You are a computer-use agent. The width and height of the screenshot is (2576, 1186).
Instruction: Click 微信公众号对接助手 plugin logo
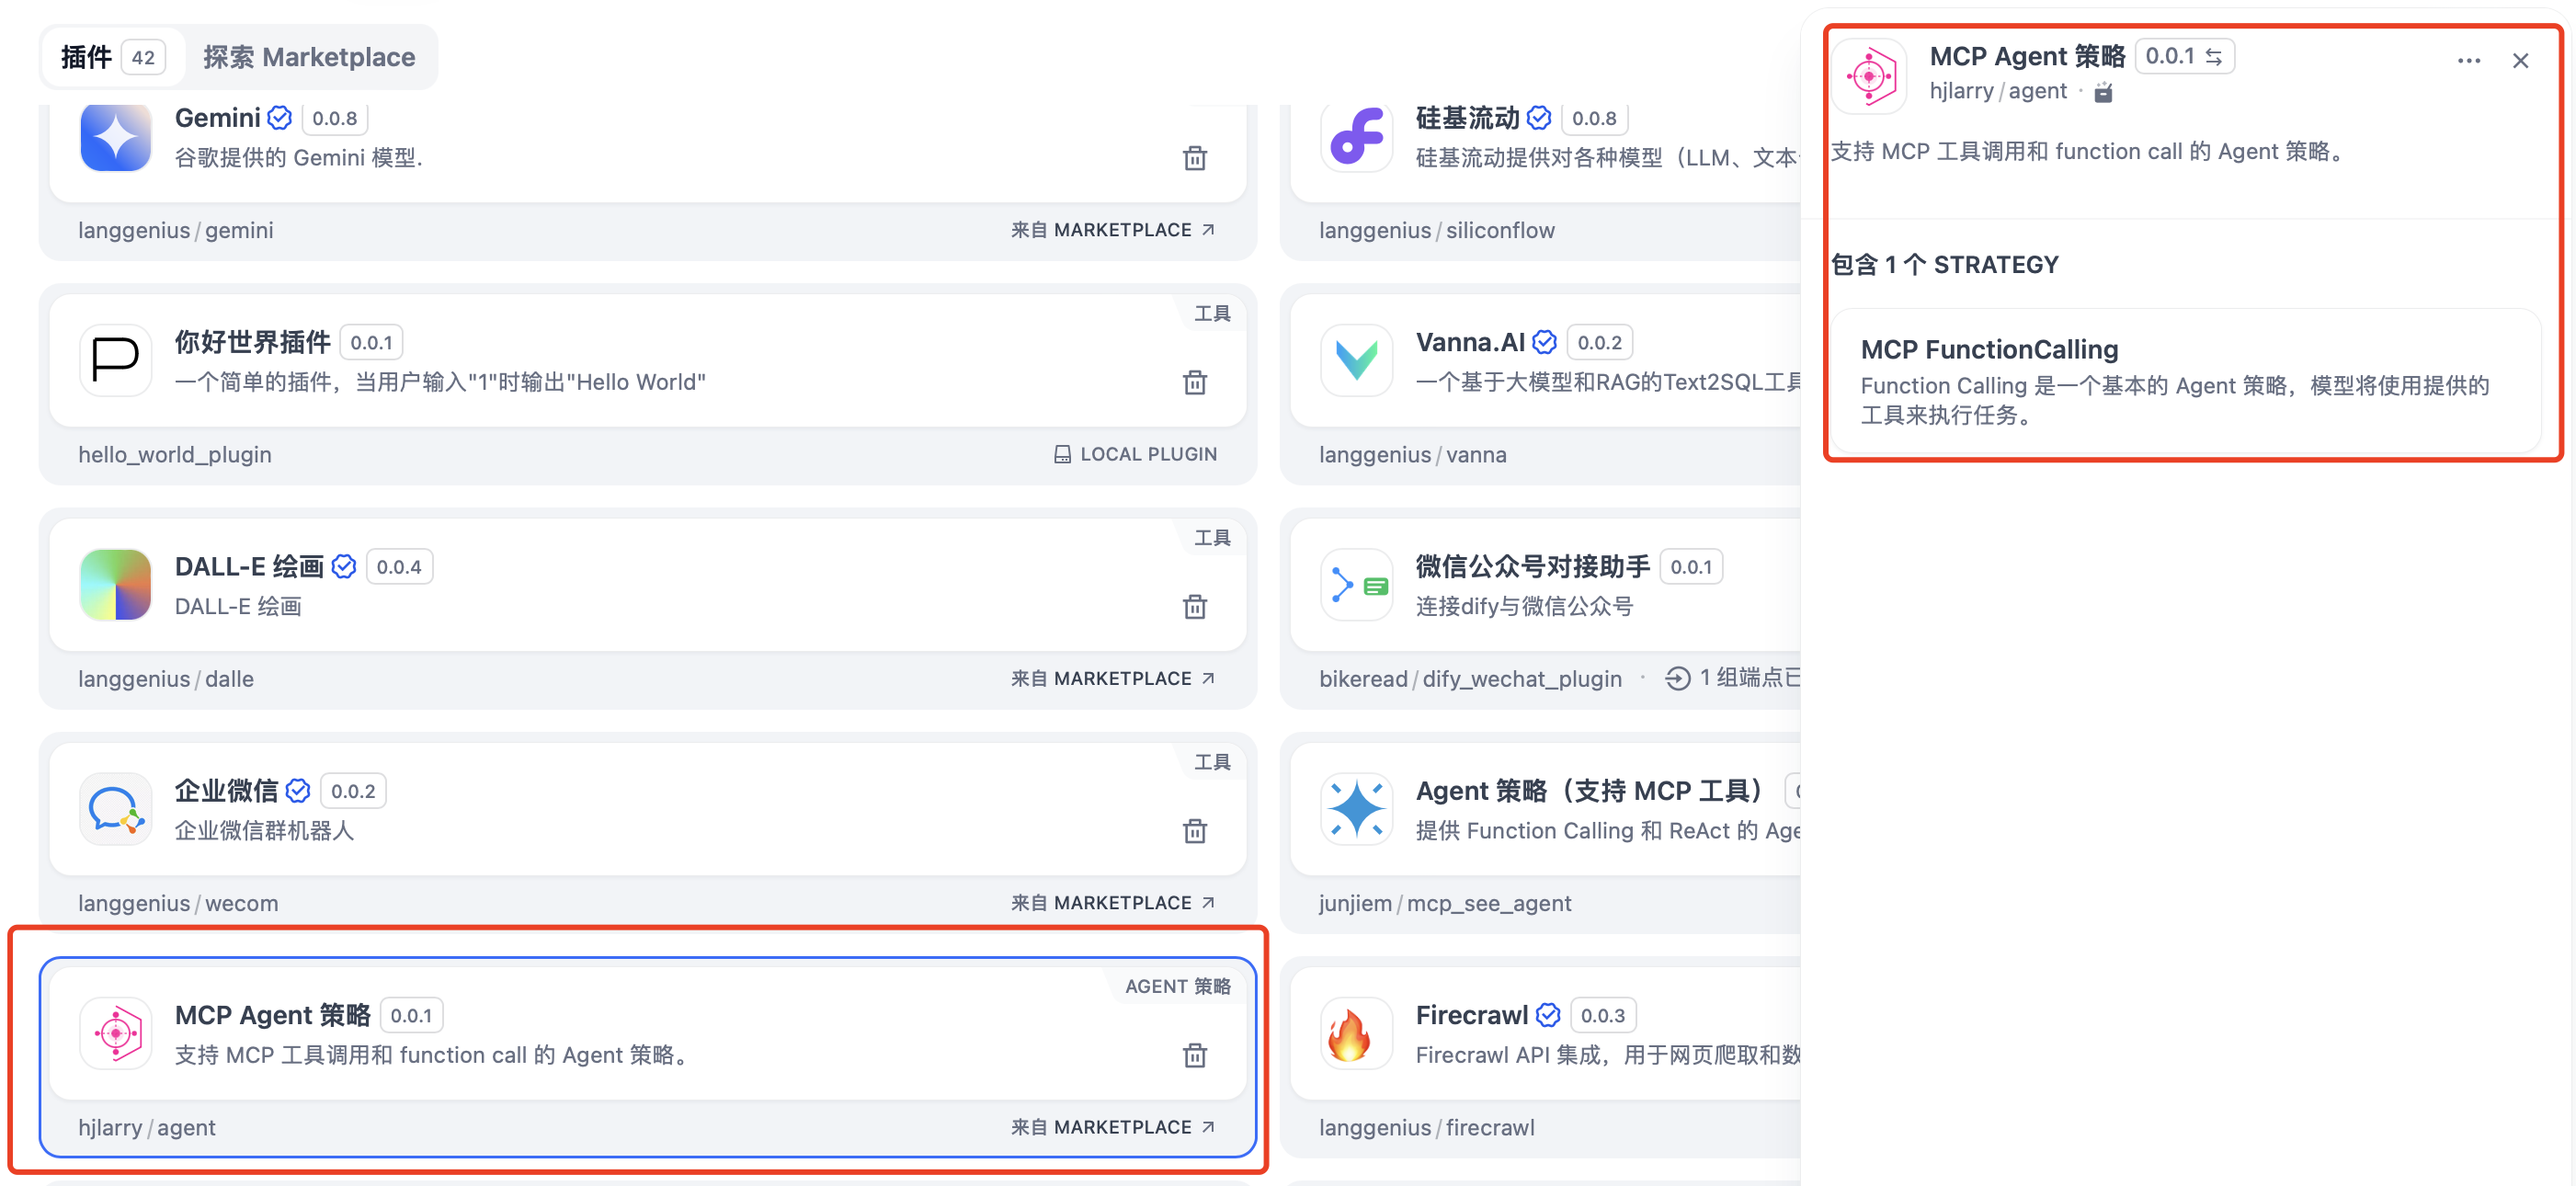point(1356,584)
